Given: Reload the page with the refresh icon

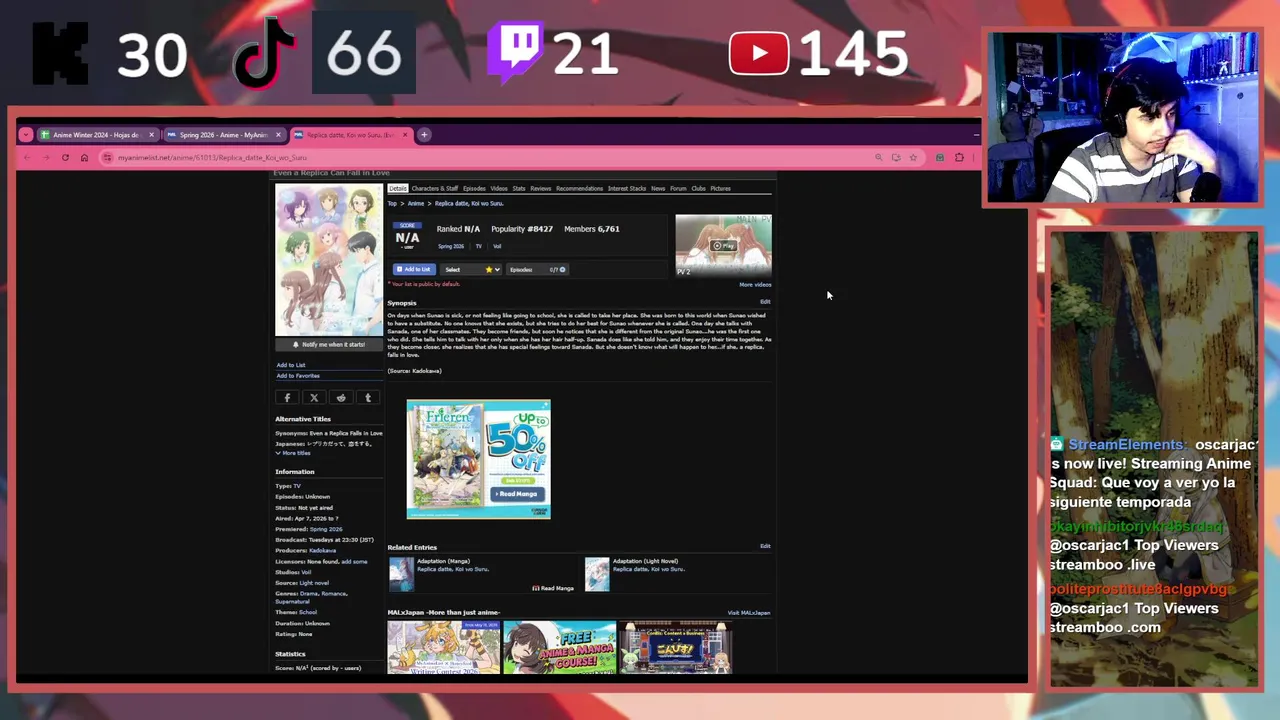Looking at the screenshot, I should pyautogui.click(x=65, y=157).
